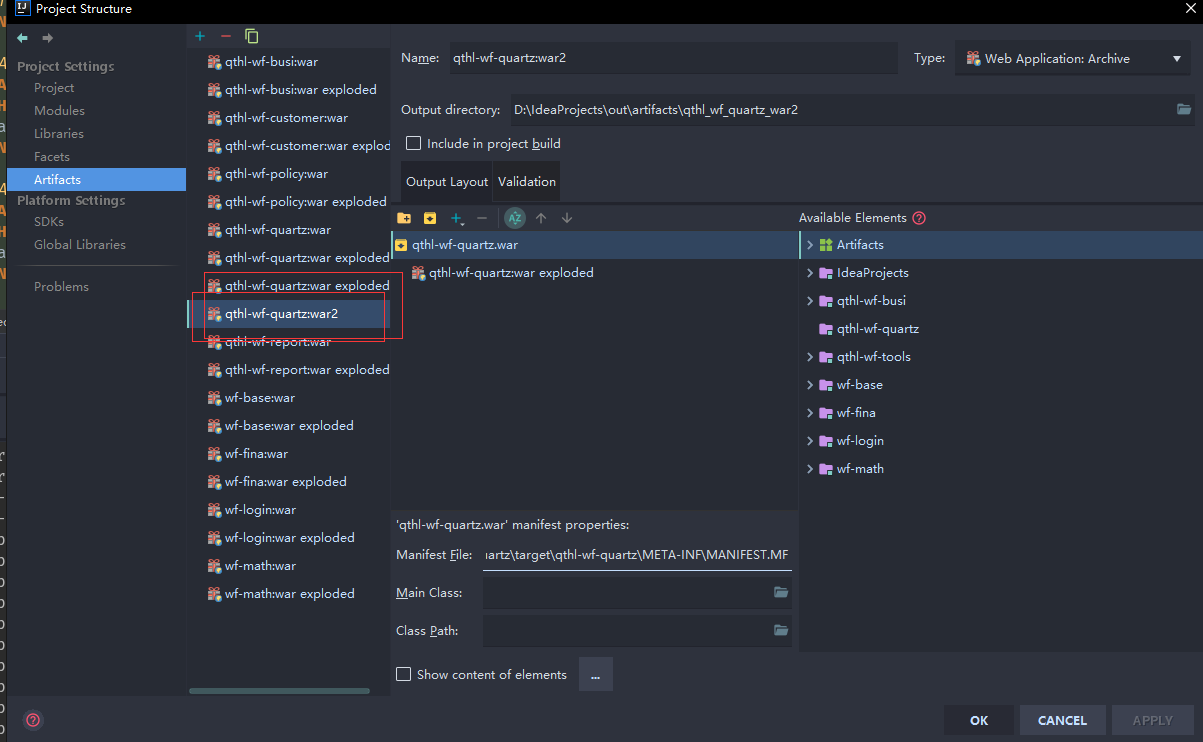Open Modules settings section

(59, 111)
